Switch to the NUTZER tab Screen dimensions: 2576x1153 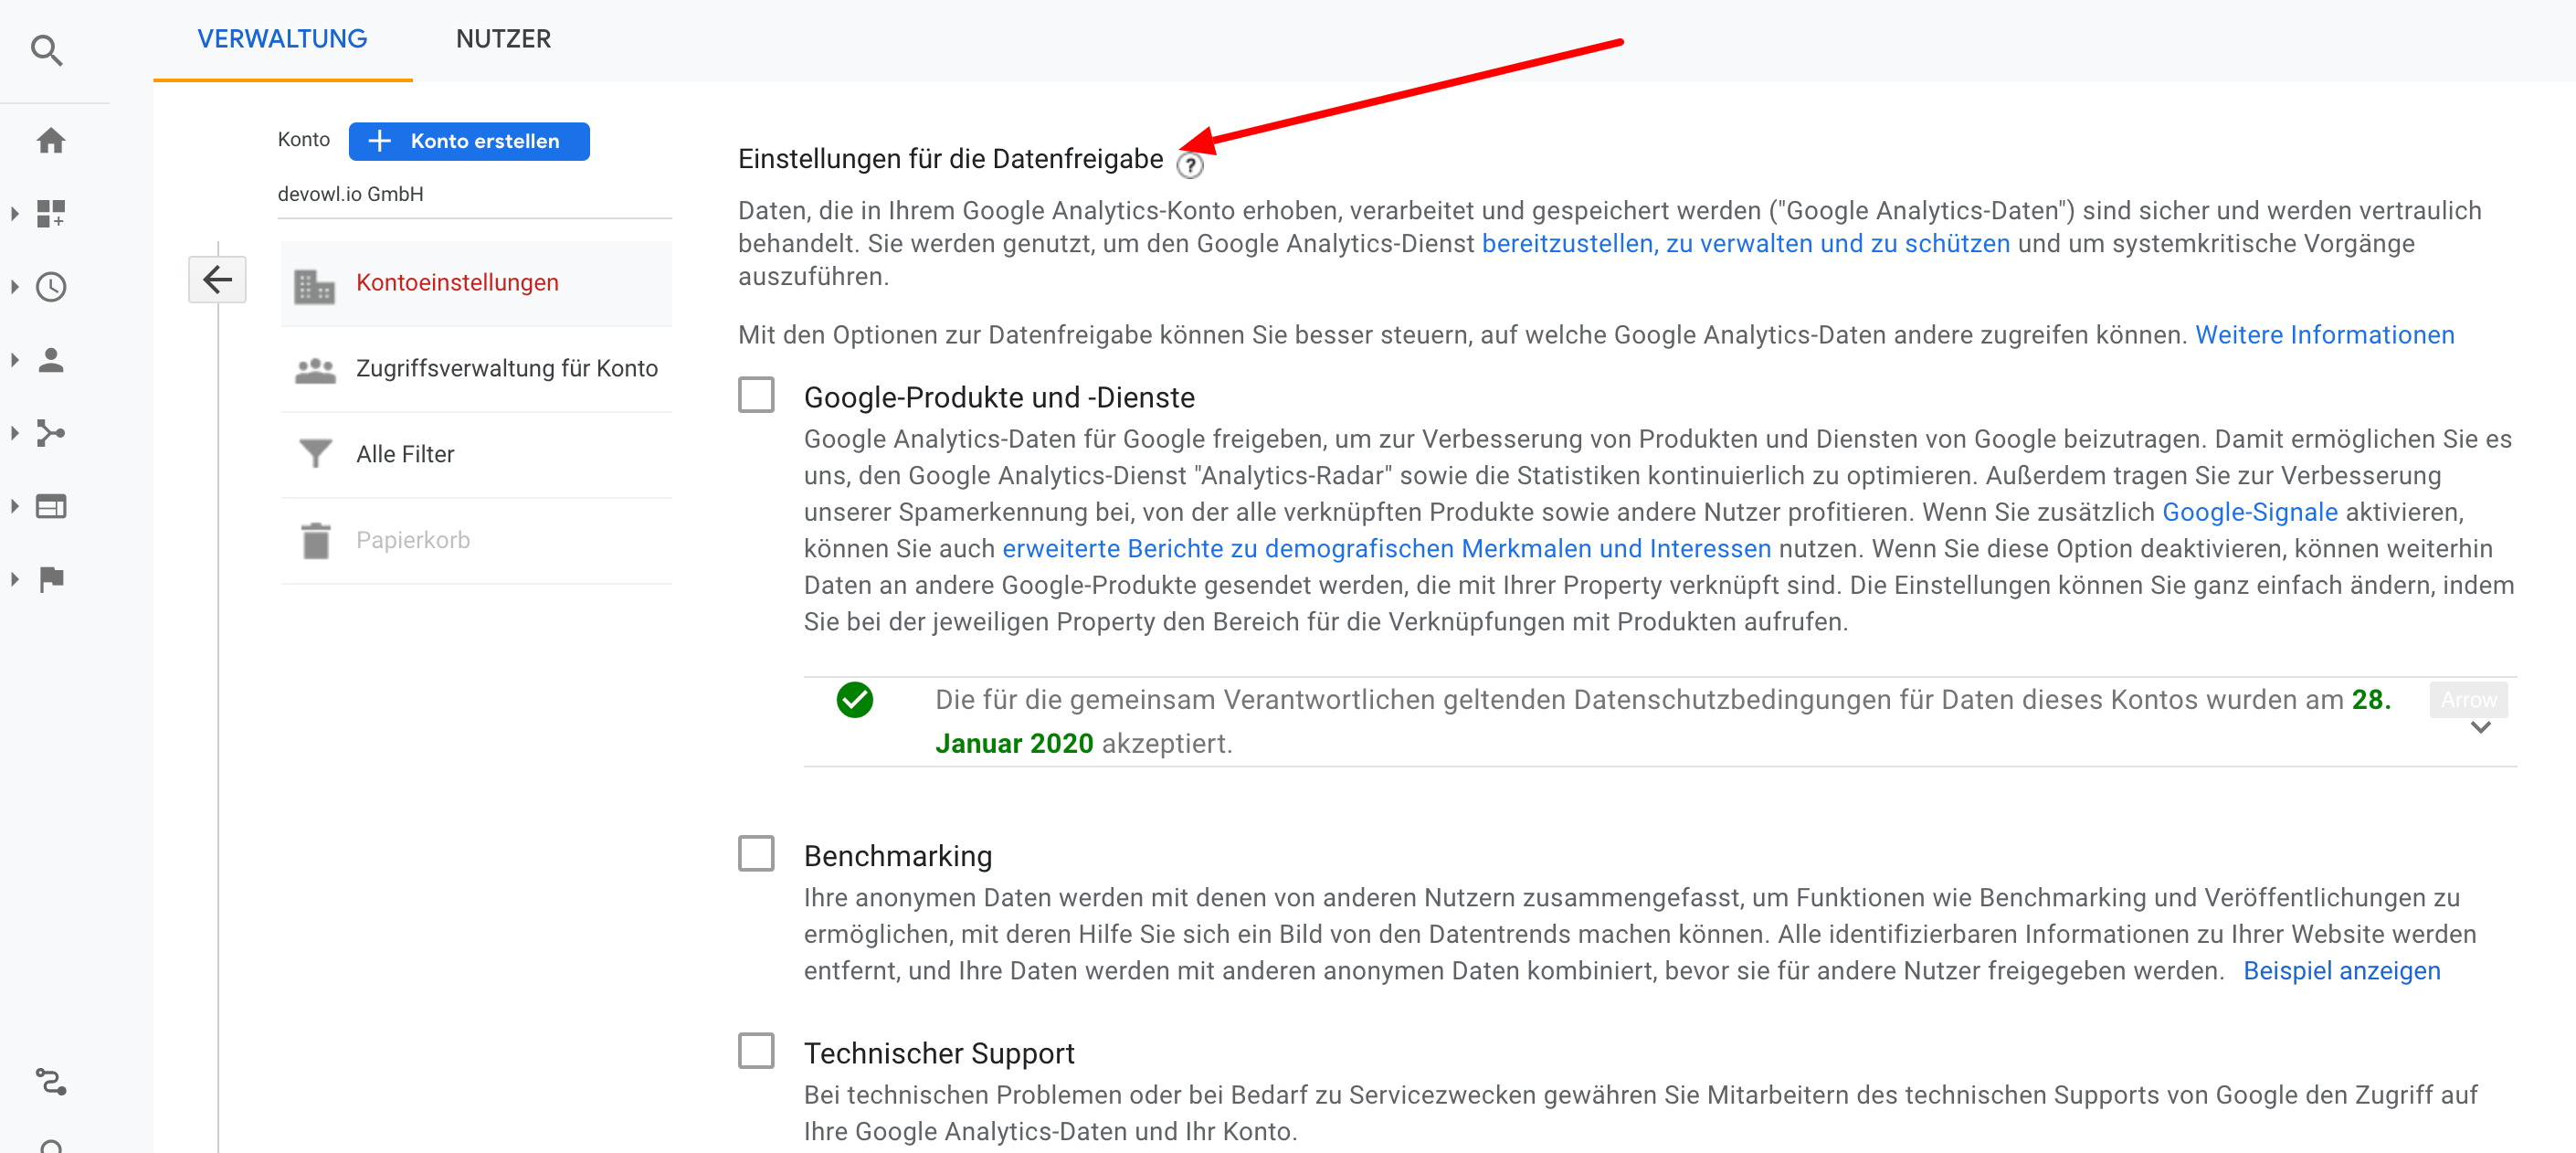pyautogui.click(x=503, y=39)
